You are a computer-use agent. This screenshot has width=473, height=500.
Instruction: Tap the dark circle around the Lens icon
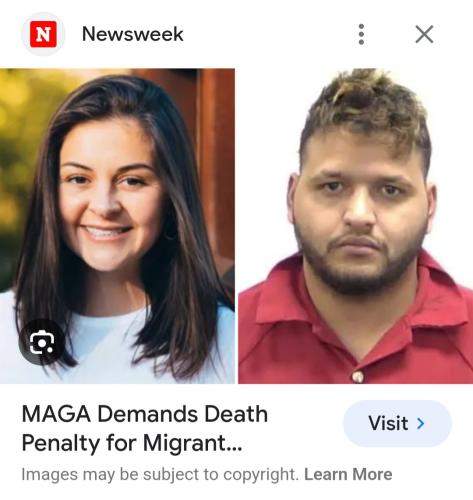(x=42, y=342)
